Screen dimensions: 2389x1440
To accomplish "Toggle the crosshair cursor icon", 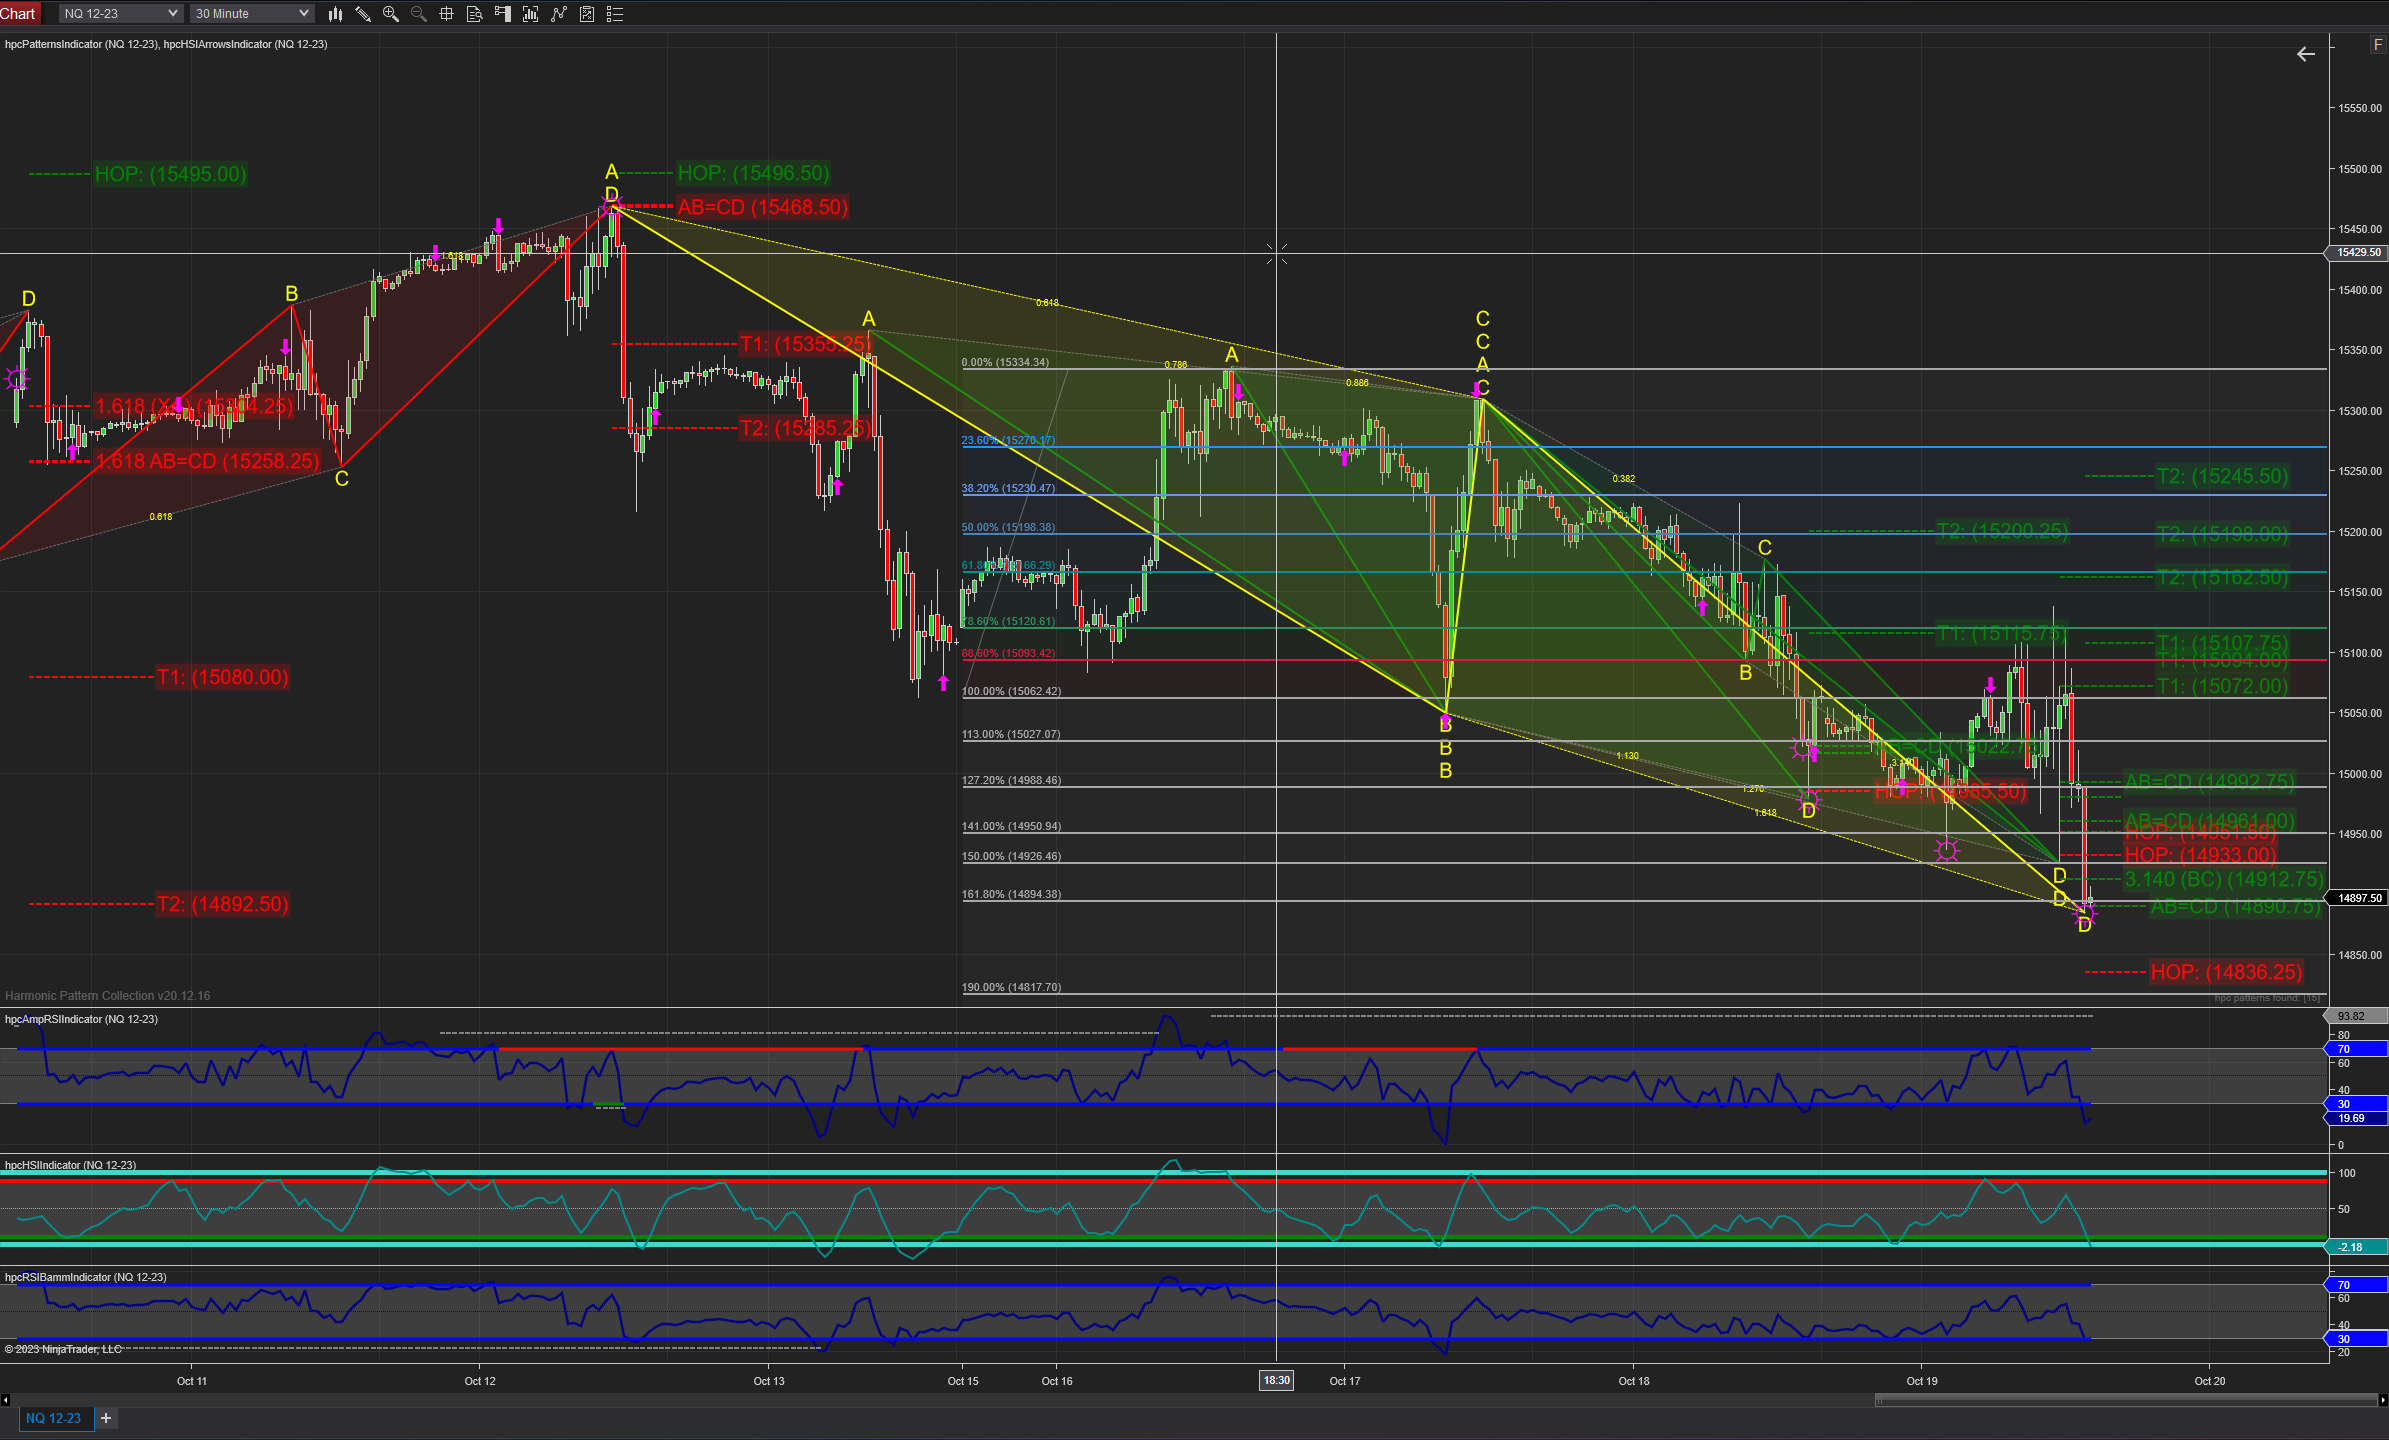I will tap(447, 14).
